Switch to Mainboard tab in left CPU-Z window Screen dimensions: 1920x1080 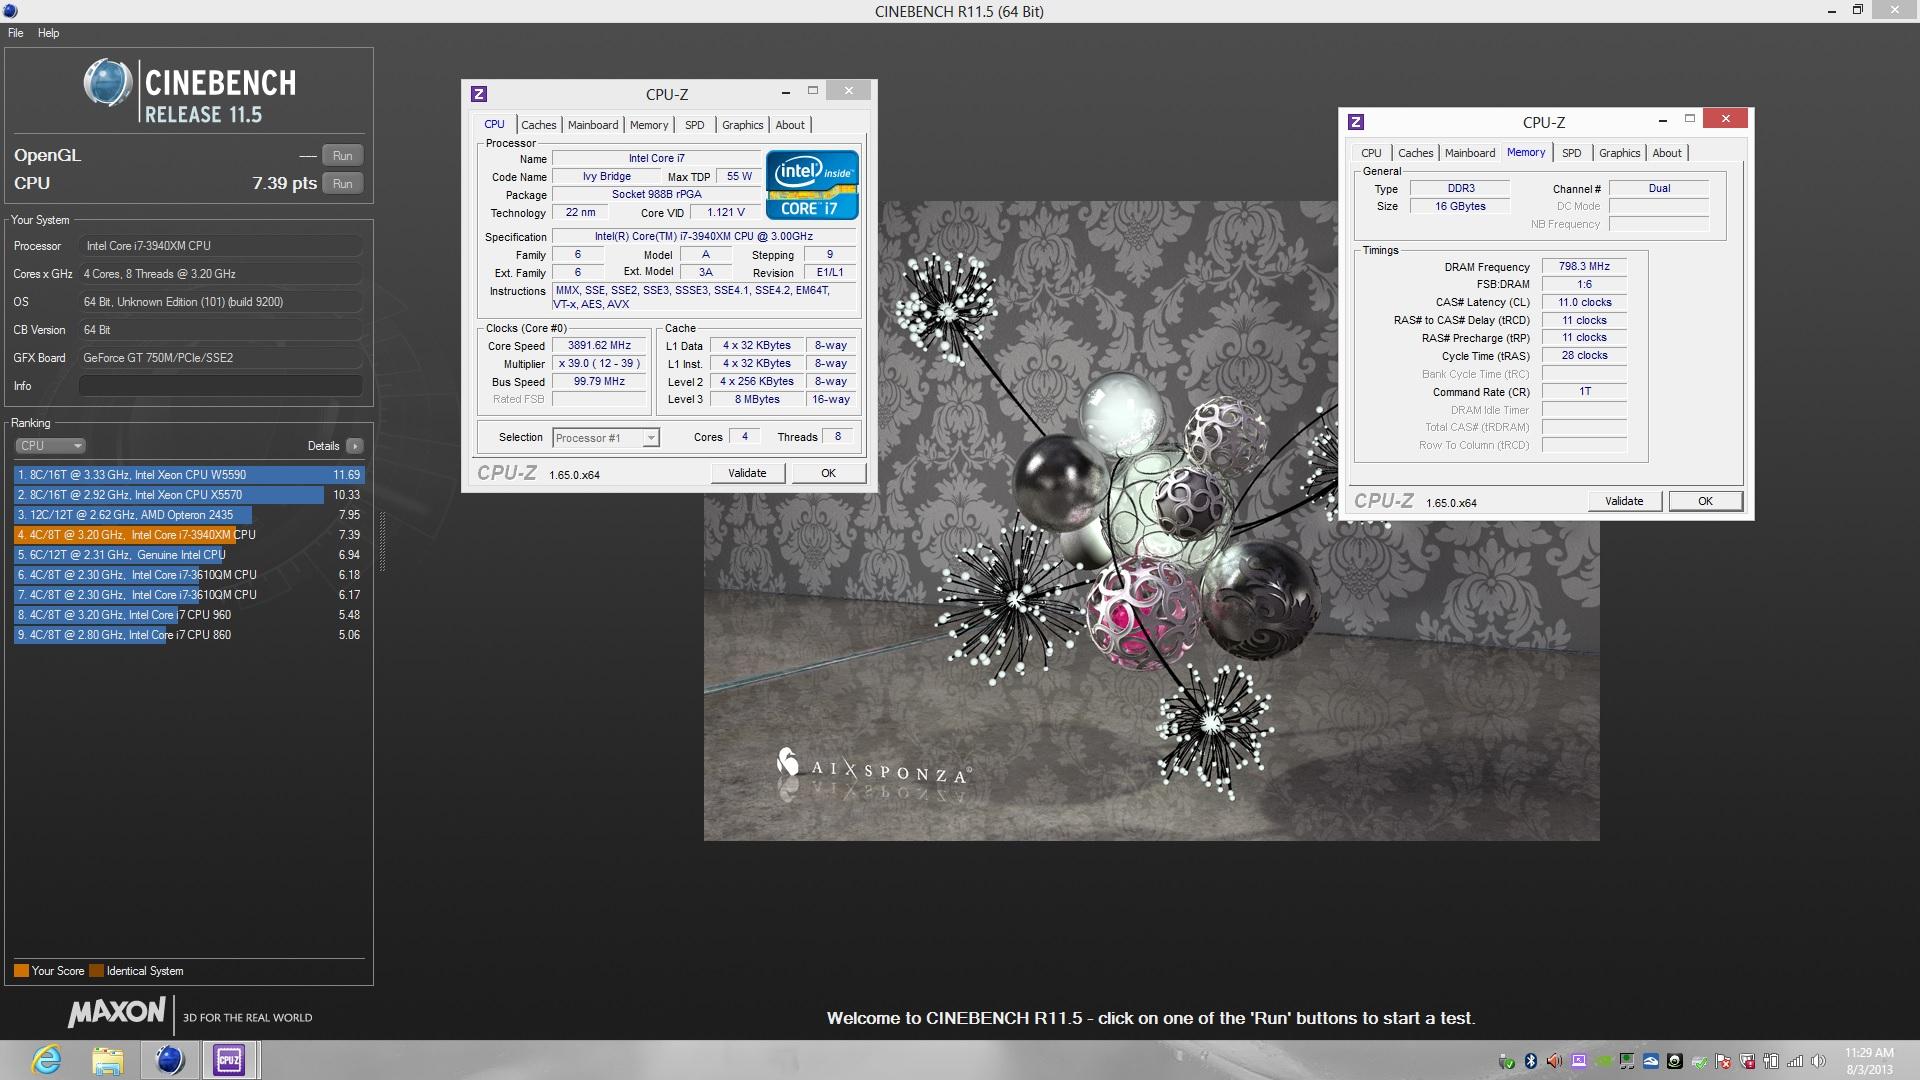click(x=593, y=125)
